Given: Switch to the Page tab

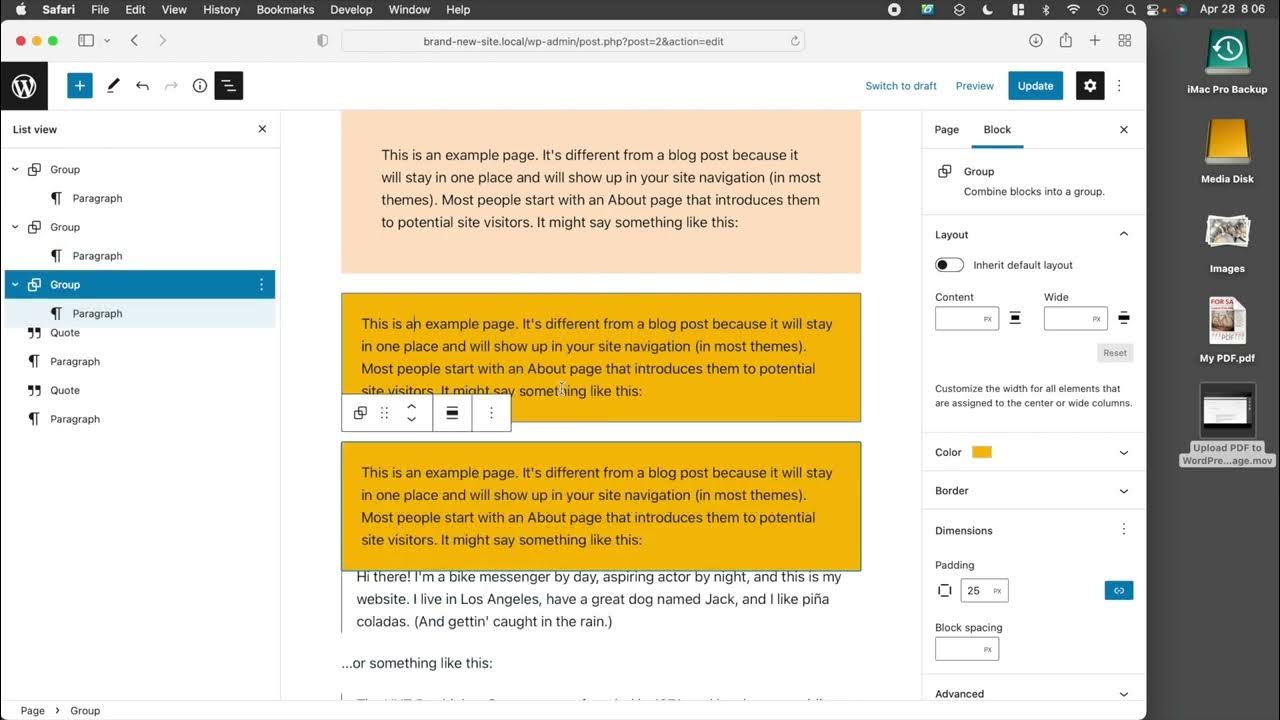Looking at the screenshot, I should 946,130.
